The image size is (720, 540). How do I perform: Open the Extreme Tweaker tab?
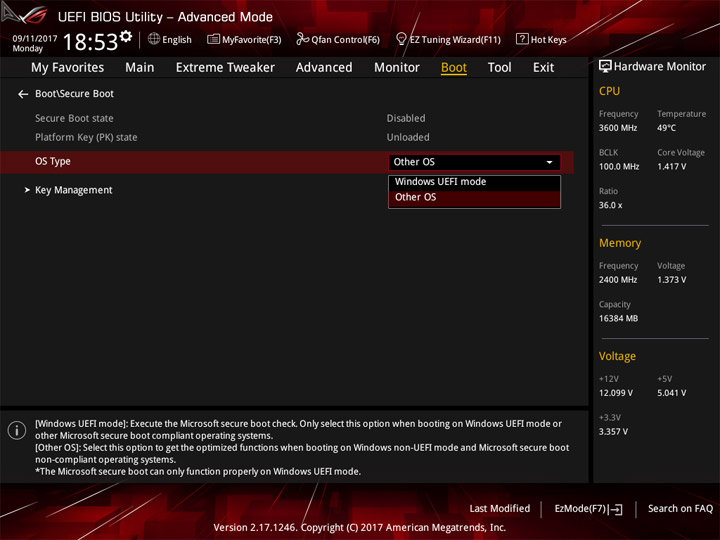[225, 68]
